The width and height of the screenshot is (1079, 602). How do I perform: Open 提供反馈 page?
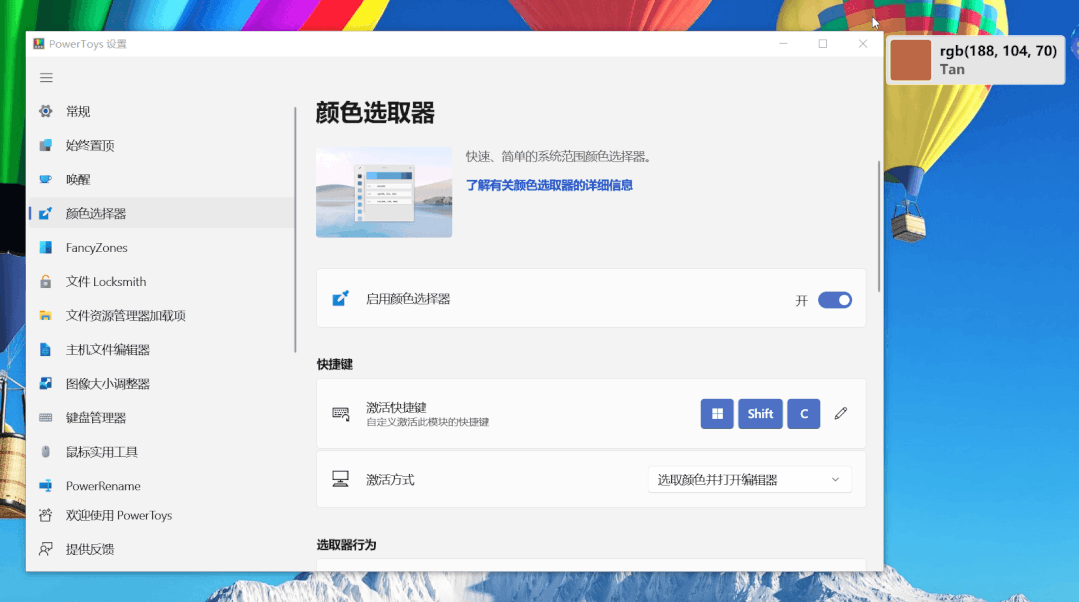161,549
